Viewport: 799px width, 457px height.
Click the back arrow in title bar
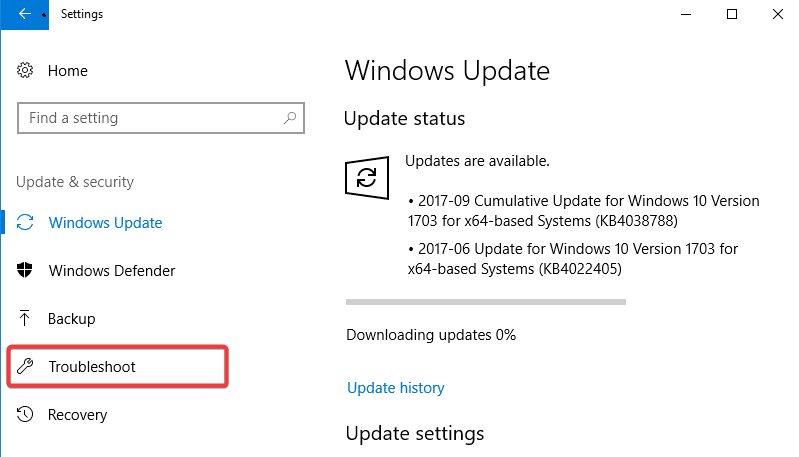click(x=24, y=14)
